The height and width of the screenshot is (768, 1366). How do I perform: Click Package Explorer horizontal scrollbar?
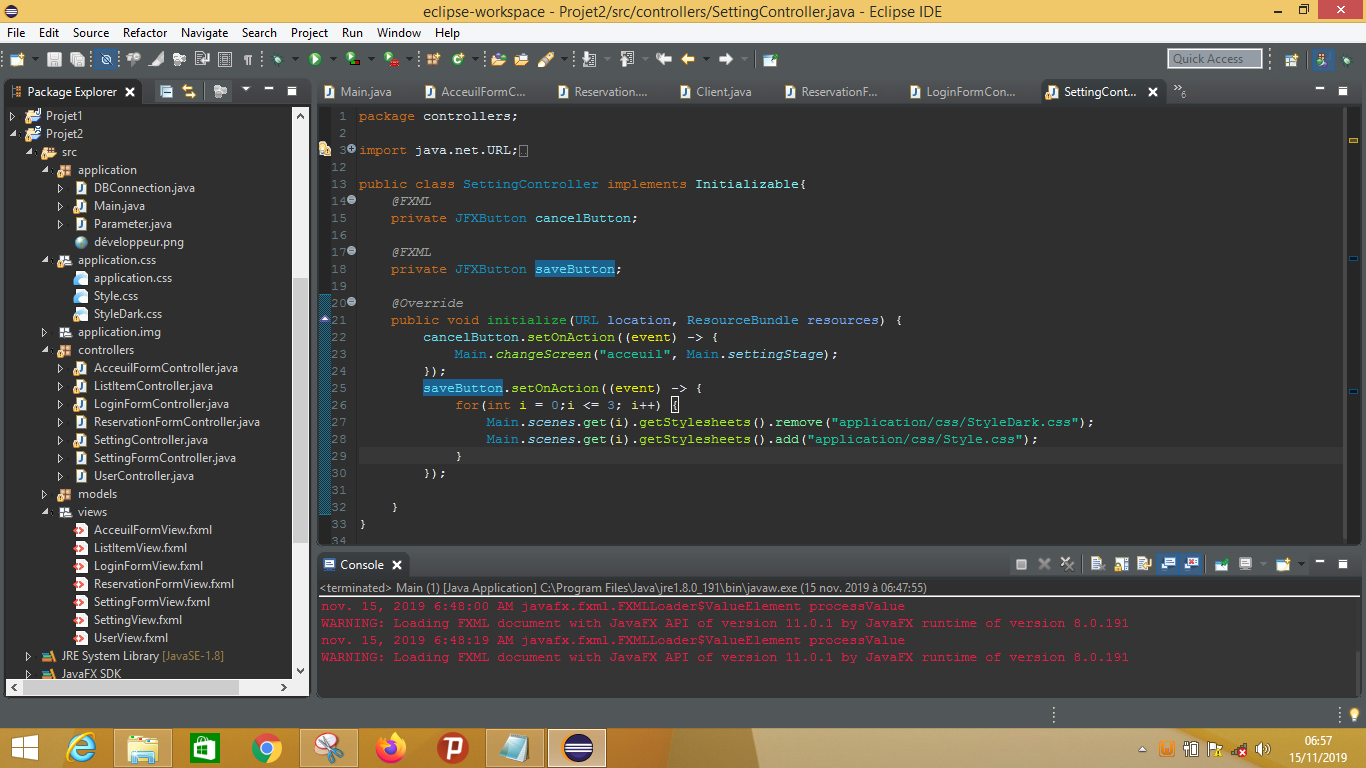click(x=130, y=688)
